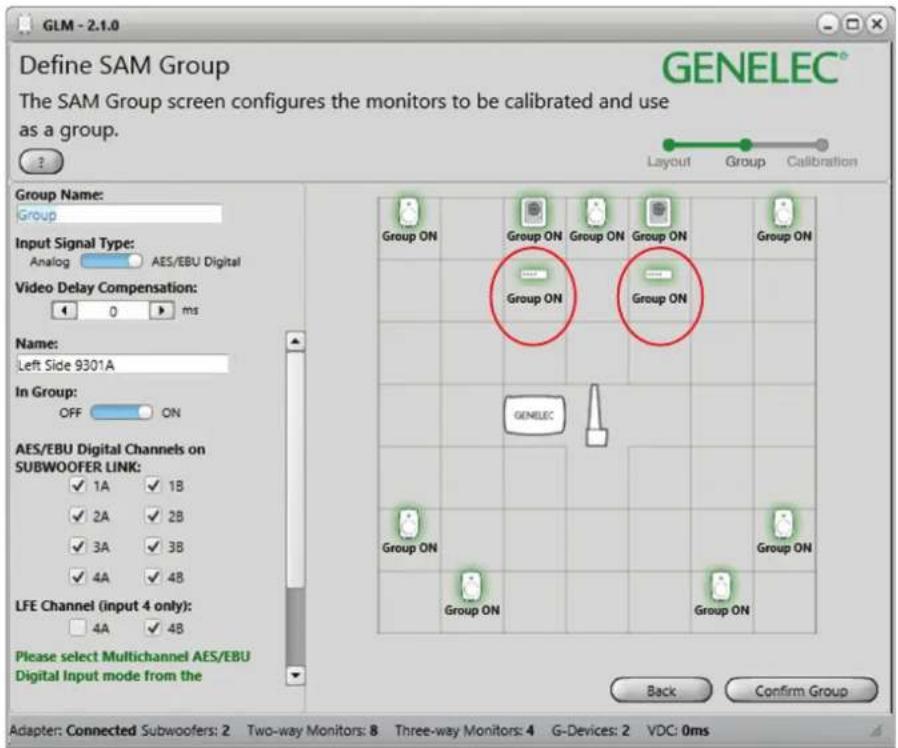Toggle Input Signal Type Analog/AES-EBU switch

point(111,261)
